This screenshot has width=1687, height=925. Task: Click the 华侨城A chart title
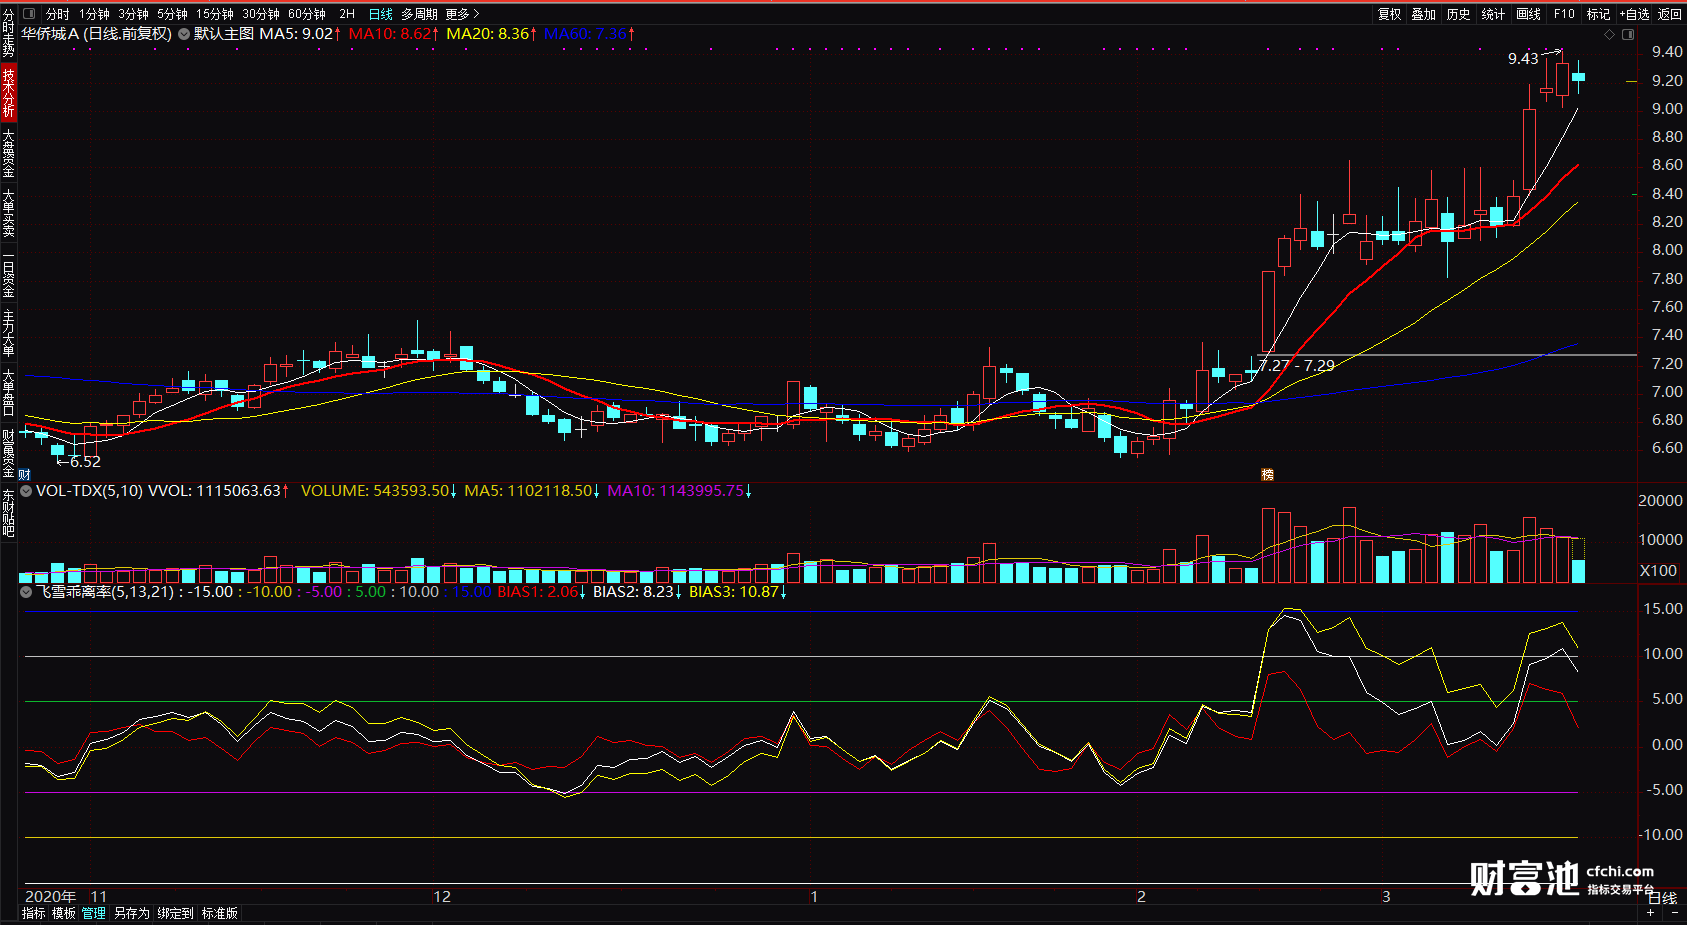point(96,34)
